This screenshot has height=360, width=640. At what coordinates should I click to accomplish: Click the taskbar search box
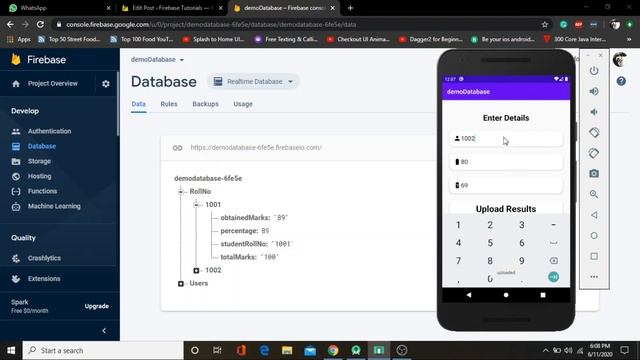pos(103,350)
